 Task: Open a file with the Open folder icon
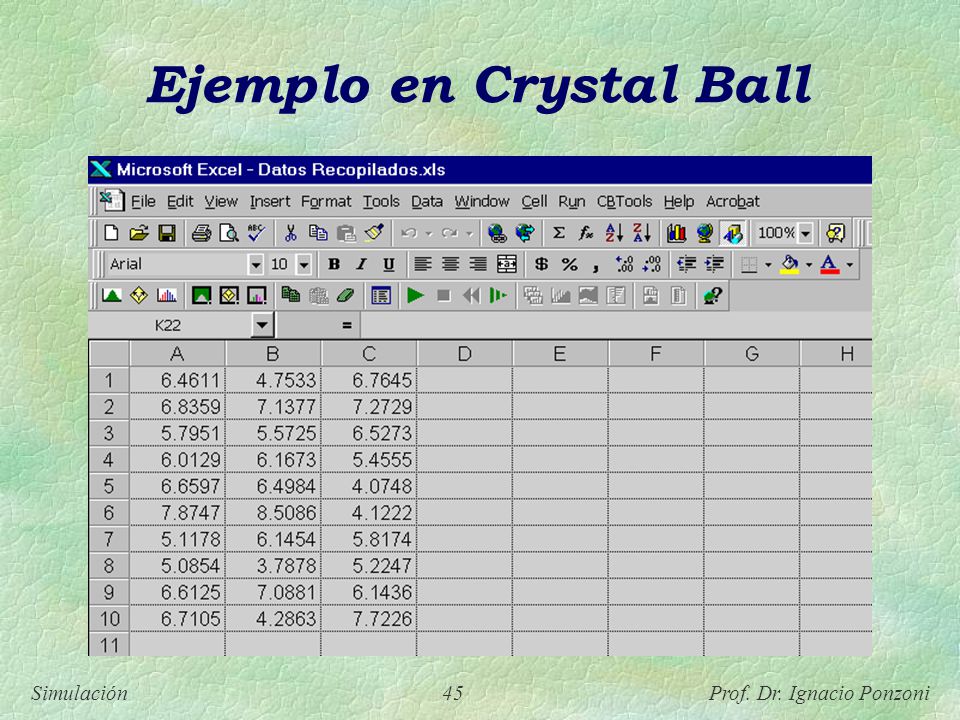139,233
